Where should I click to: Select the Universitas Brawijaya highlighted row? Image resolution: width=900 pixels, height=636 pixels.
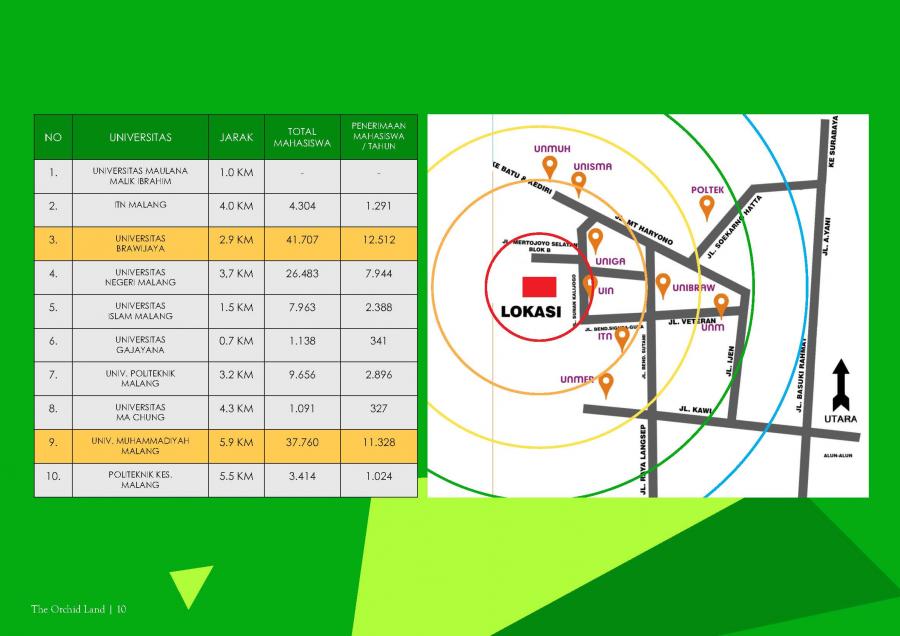(140, 244)
